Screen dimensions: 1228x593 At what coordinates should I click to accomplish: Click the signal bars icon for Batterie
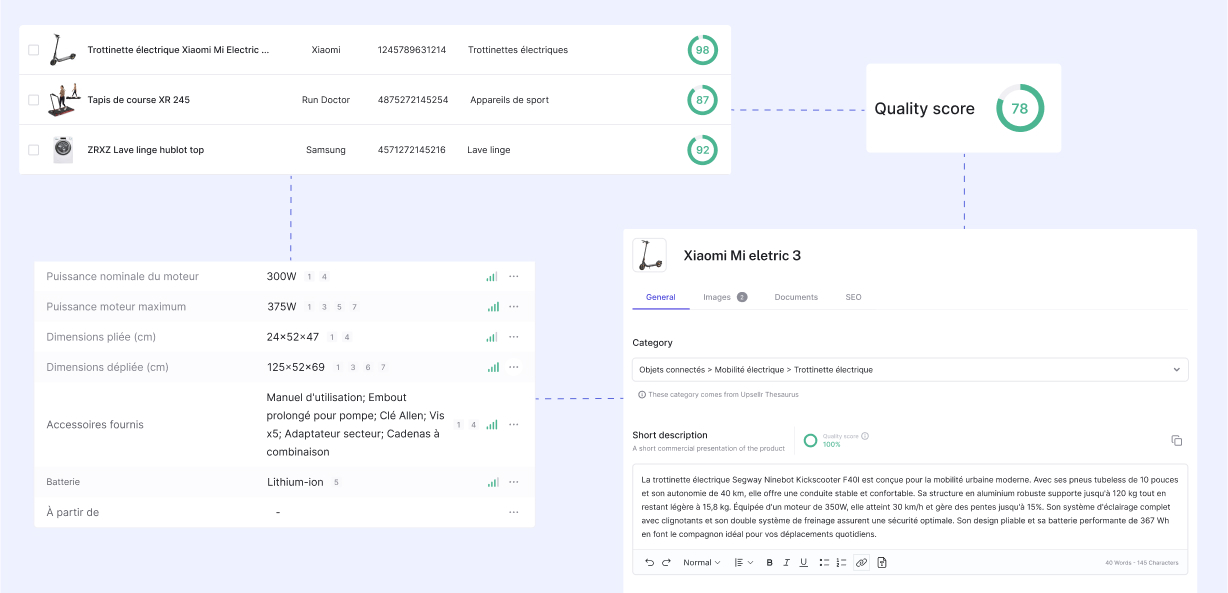click(x=493, y=482)
